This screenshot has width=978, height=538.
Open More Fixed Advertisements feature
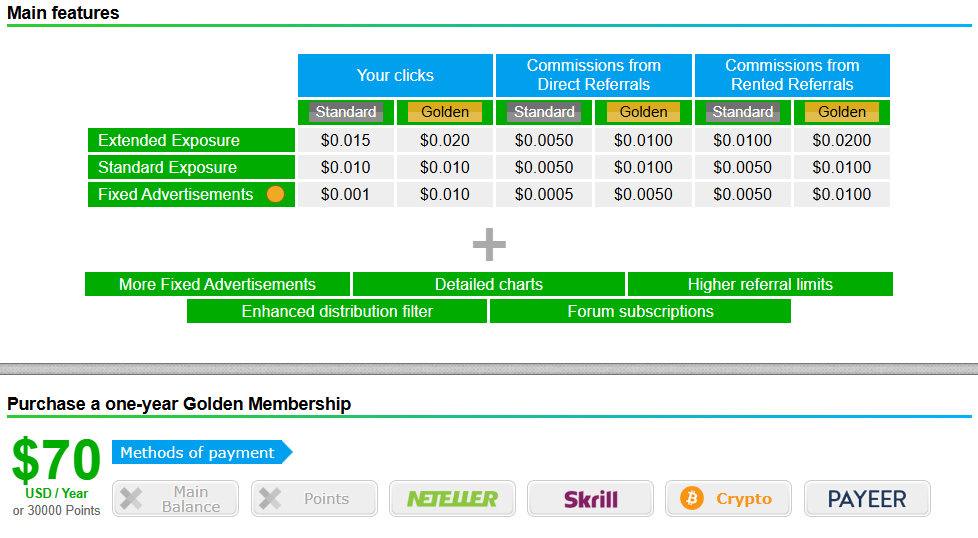pyautogui.click(x=217, y=284)
